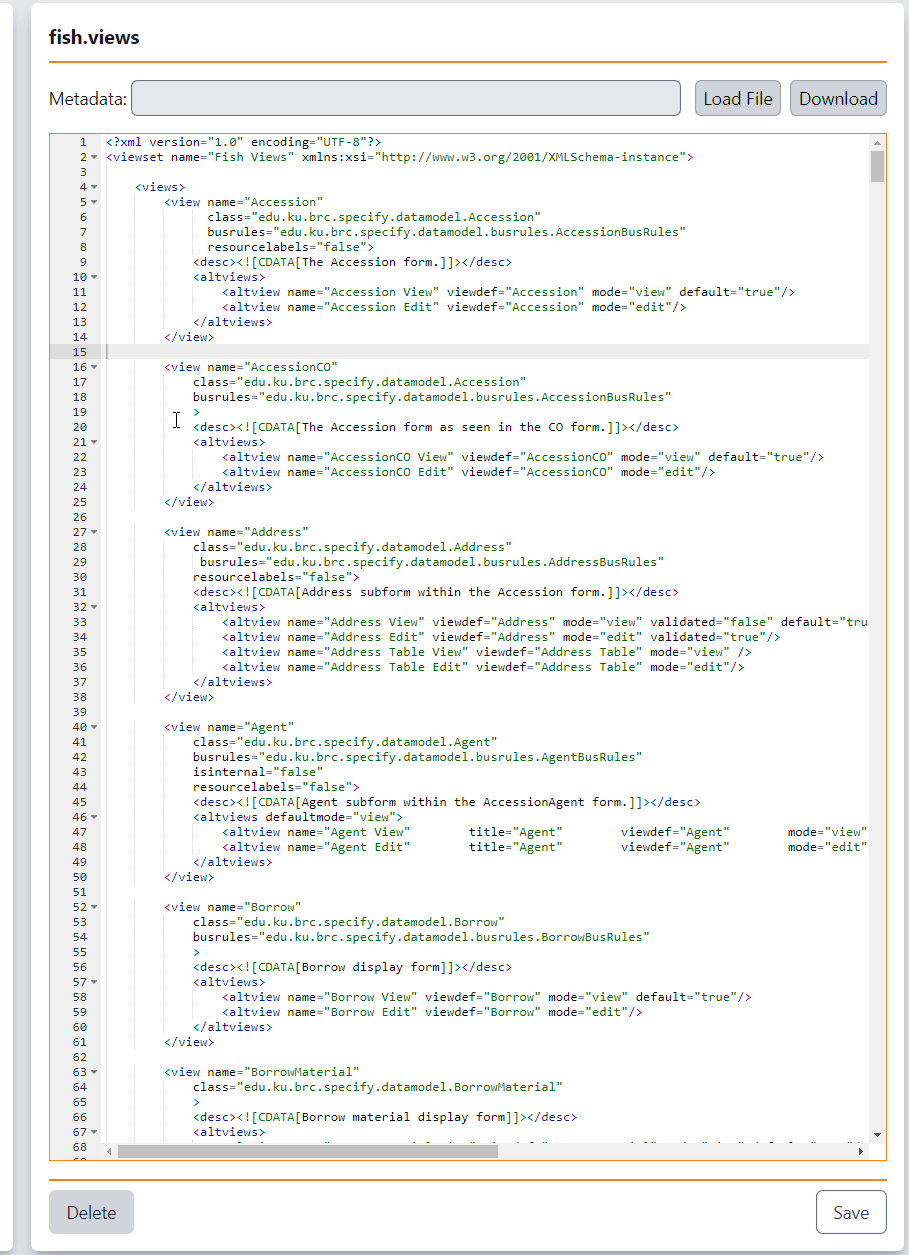Click 'Address Table View' on line 35
Image resolution: width=909 pixels, height=1255 pixels.
[x=398, y=652]
